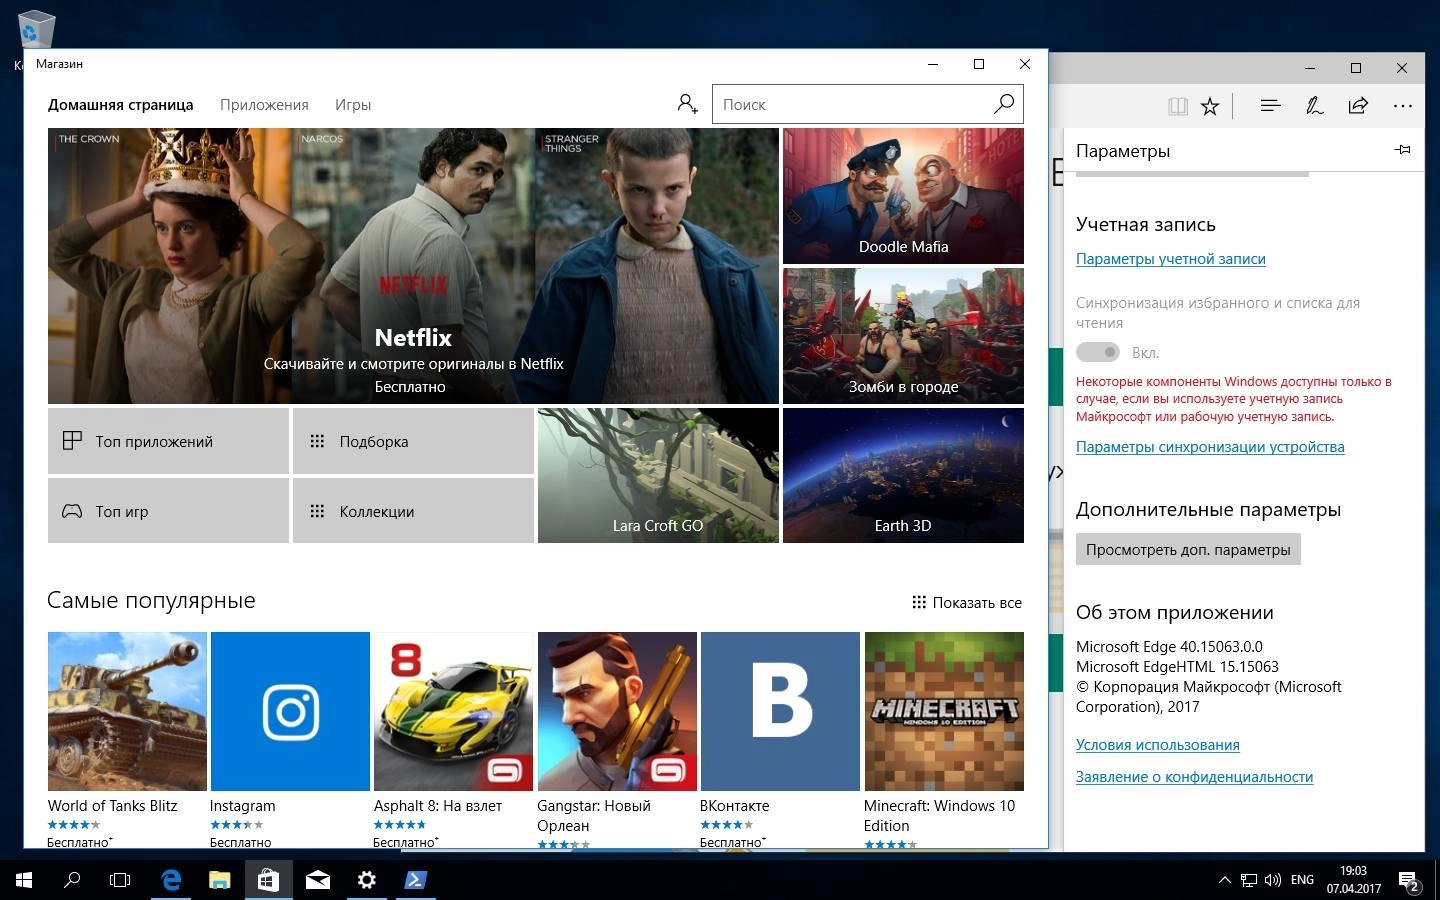Open File Explorer from the taskbar
Screen dimensions: 1440x900
[x=219, y=880]
